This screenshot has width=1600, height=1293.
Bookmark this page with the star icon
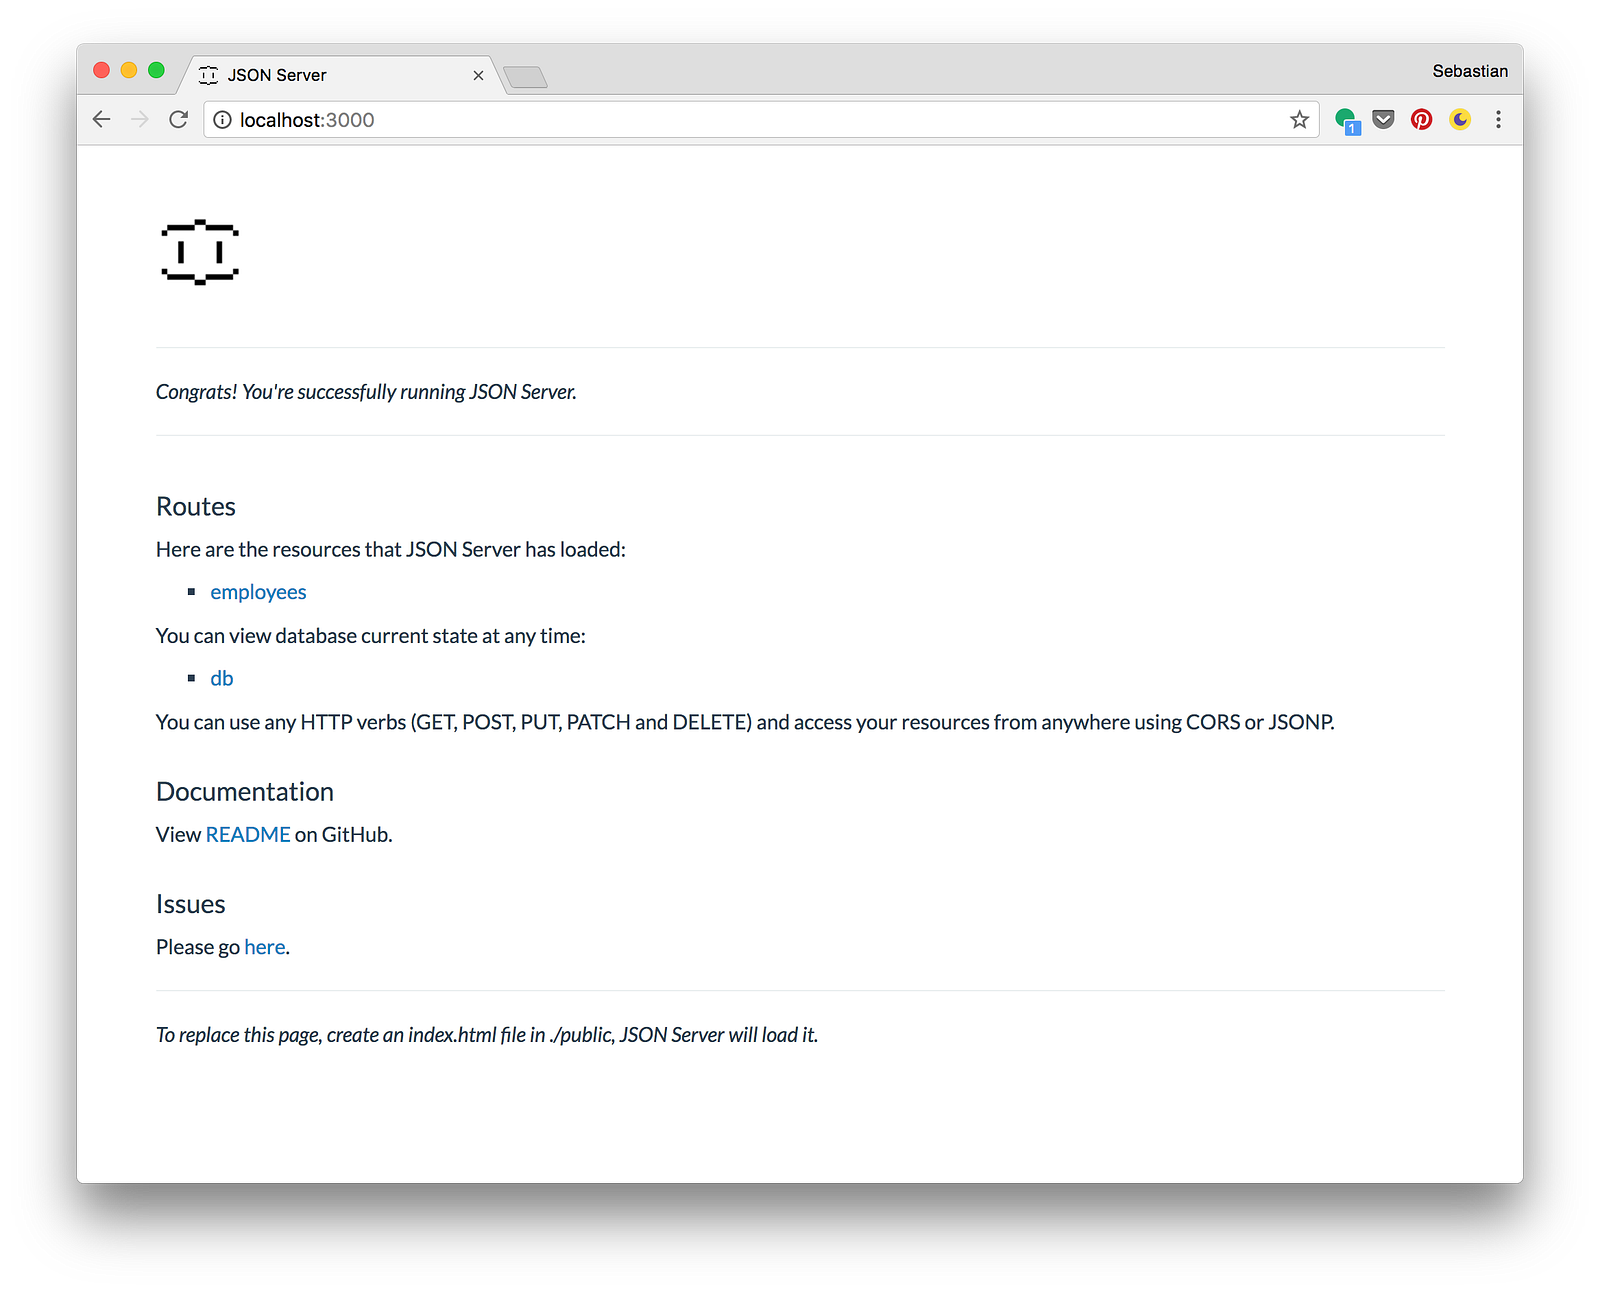1299,120
